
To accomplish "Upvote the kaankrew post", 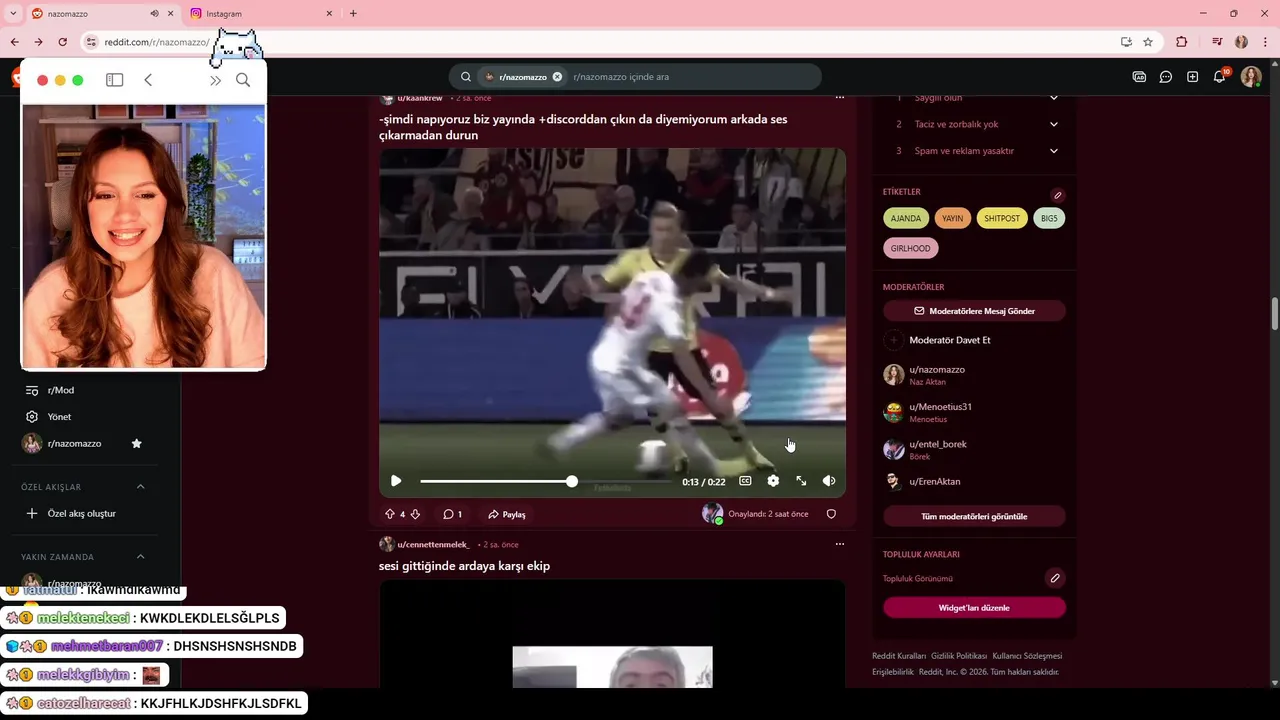I will [390, 514].
